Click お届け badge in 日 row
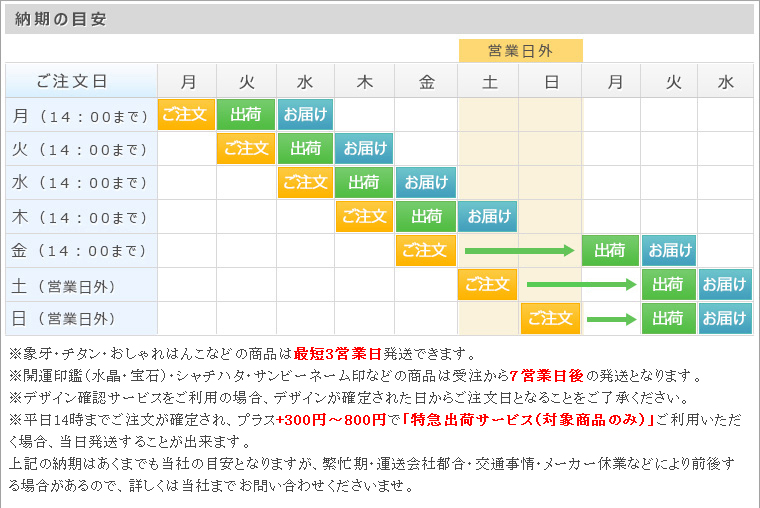The height and width of the screenshot is (508, 760). click(726, 318)
